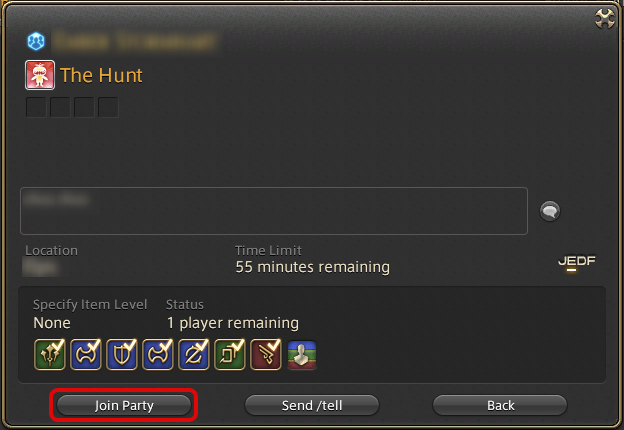Screen dimensions: 624x430
Task: Join the party with Join Party
Action: click(x=124, y=405)
